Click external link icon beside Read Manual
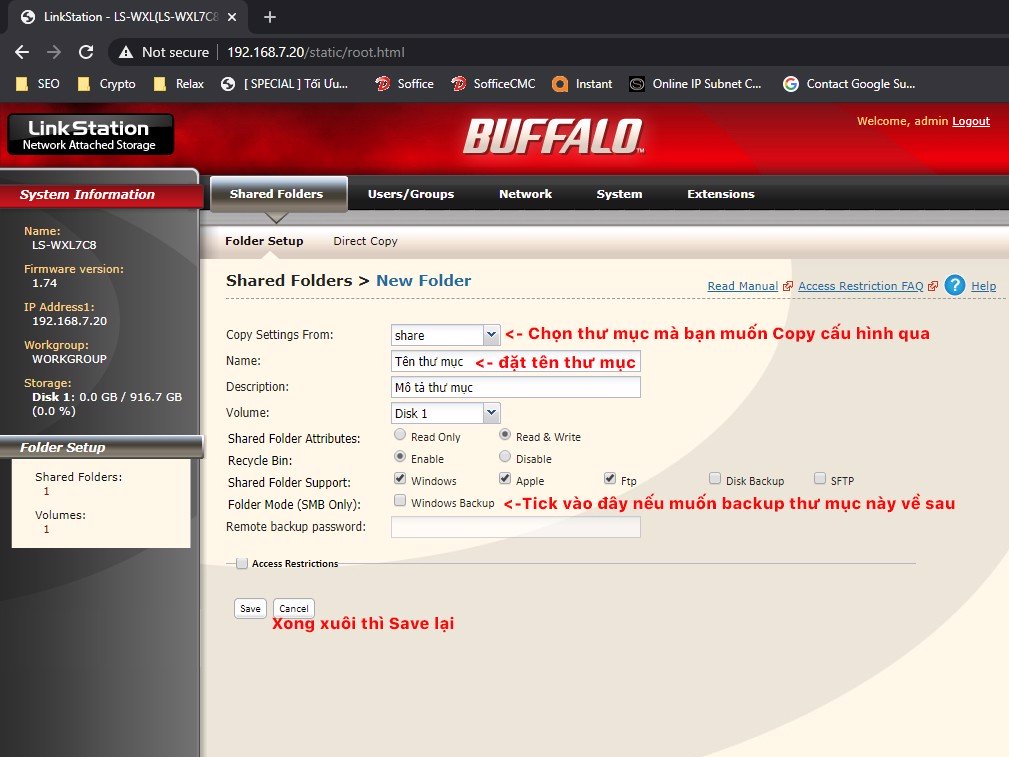Image resolution: width=1009 pixels, height=757 pixels. point(788,286)
